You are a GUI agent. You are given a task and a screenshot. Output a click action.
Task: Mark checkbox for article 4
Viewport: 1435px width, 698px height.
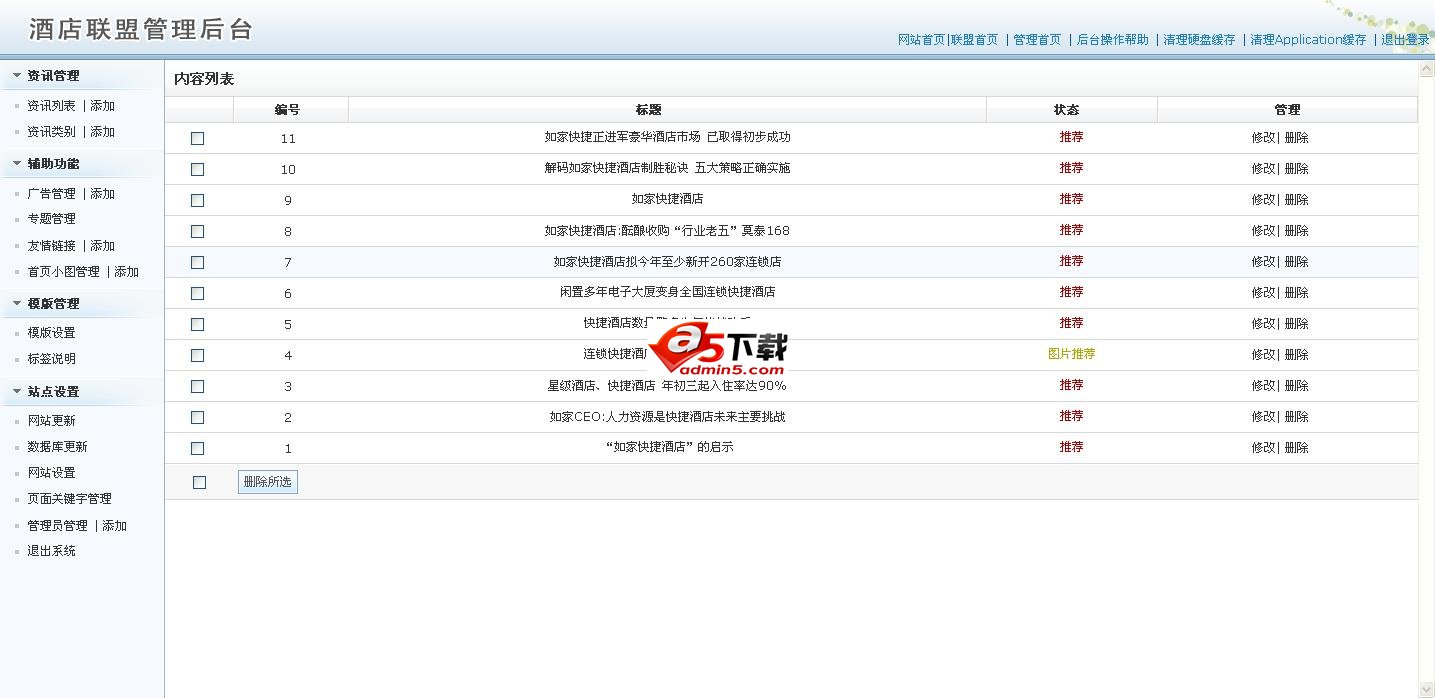point(197,355)
